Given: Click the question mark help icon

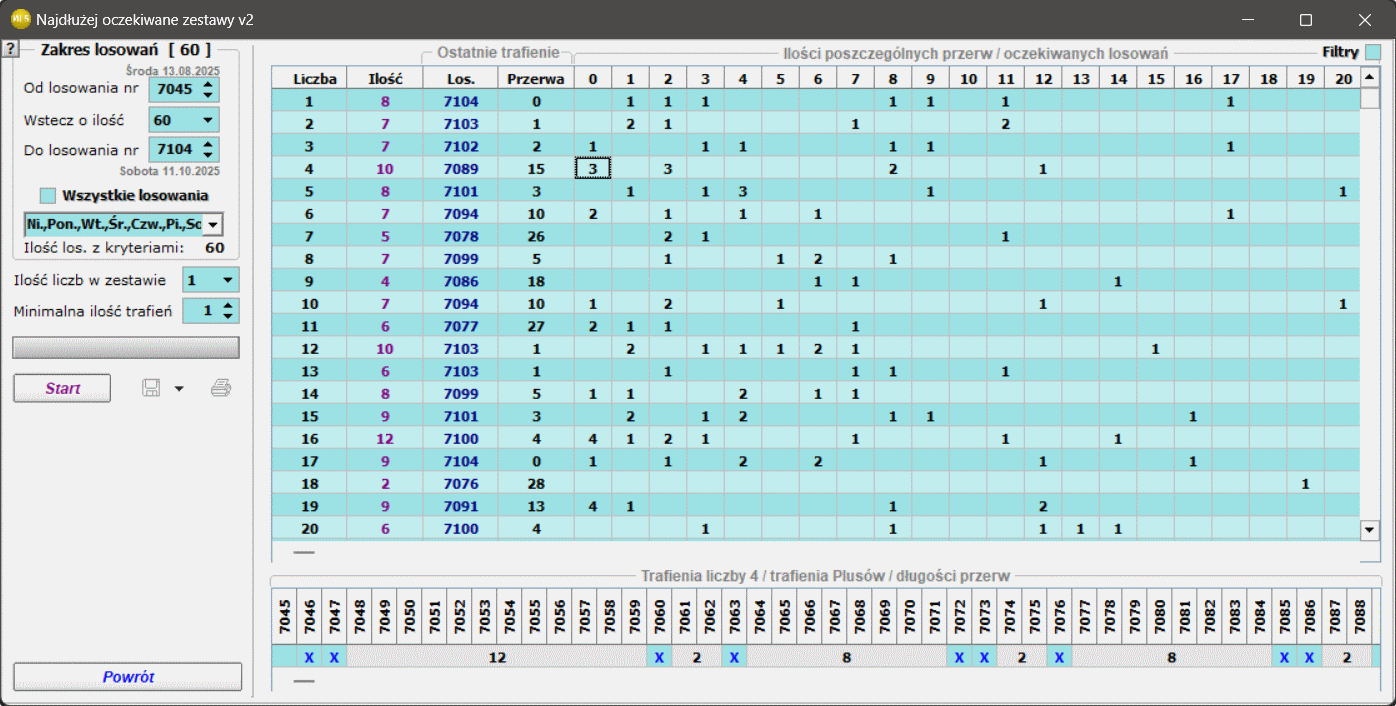Looking at the screenshot, I should click(x=11, y=50).
